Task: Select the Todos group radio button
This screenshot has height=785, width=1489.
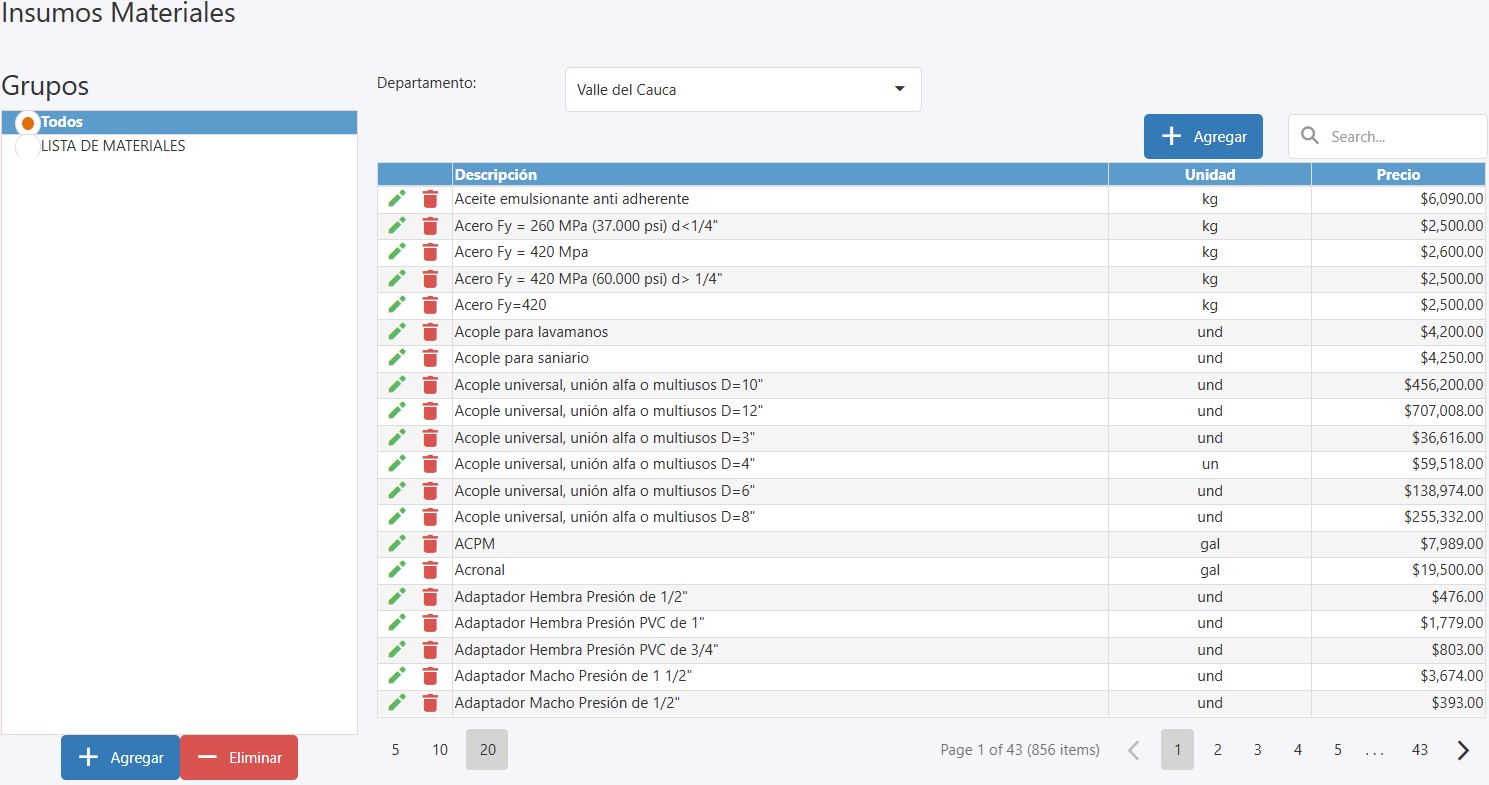Action: click(x=28, y=123)
